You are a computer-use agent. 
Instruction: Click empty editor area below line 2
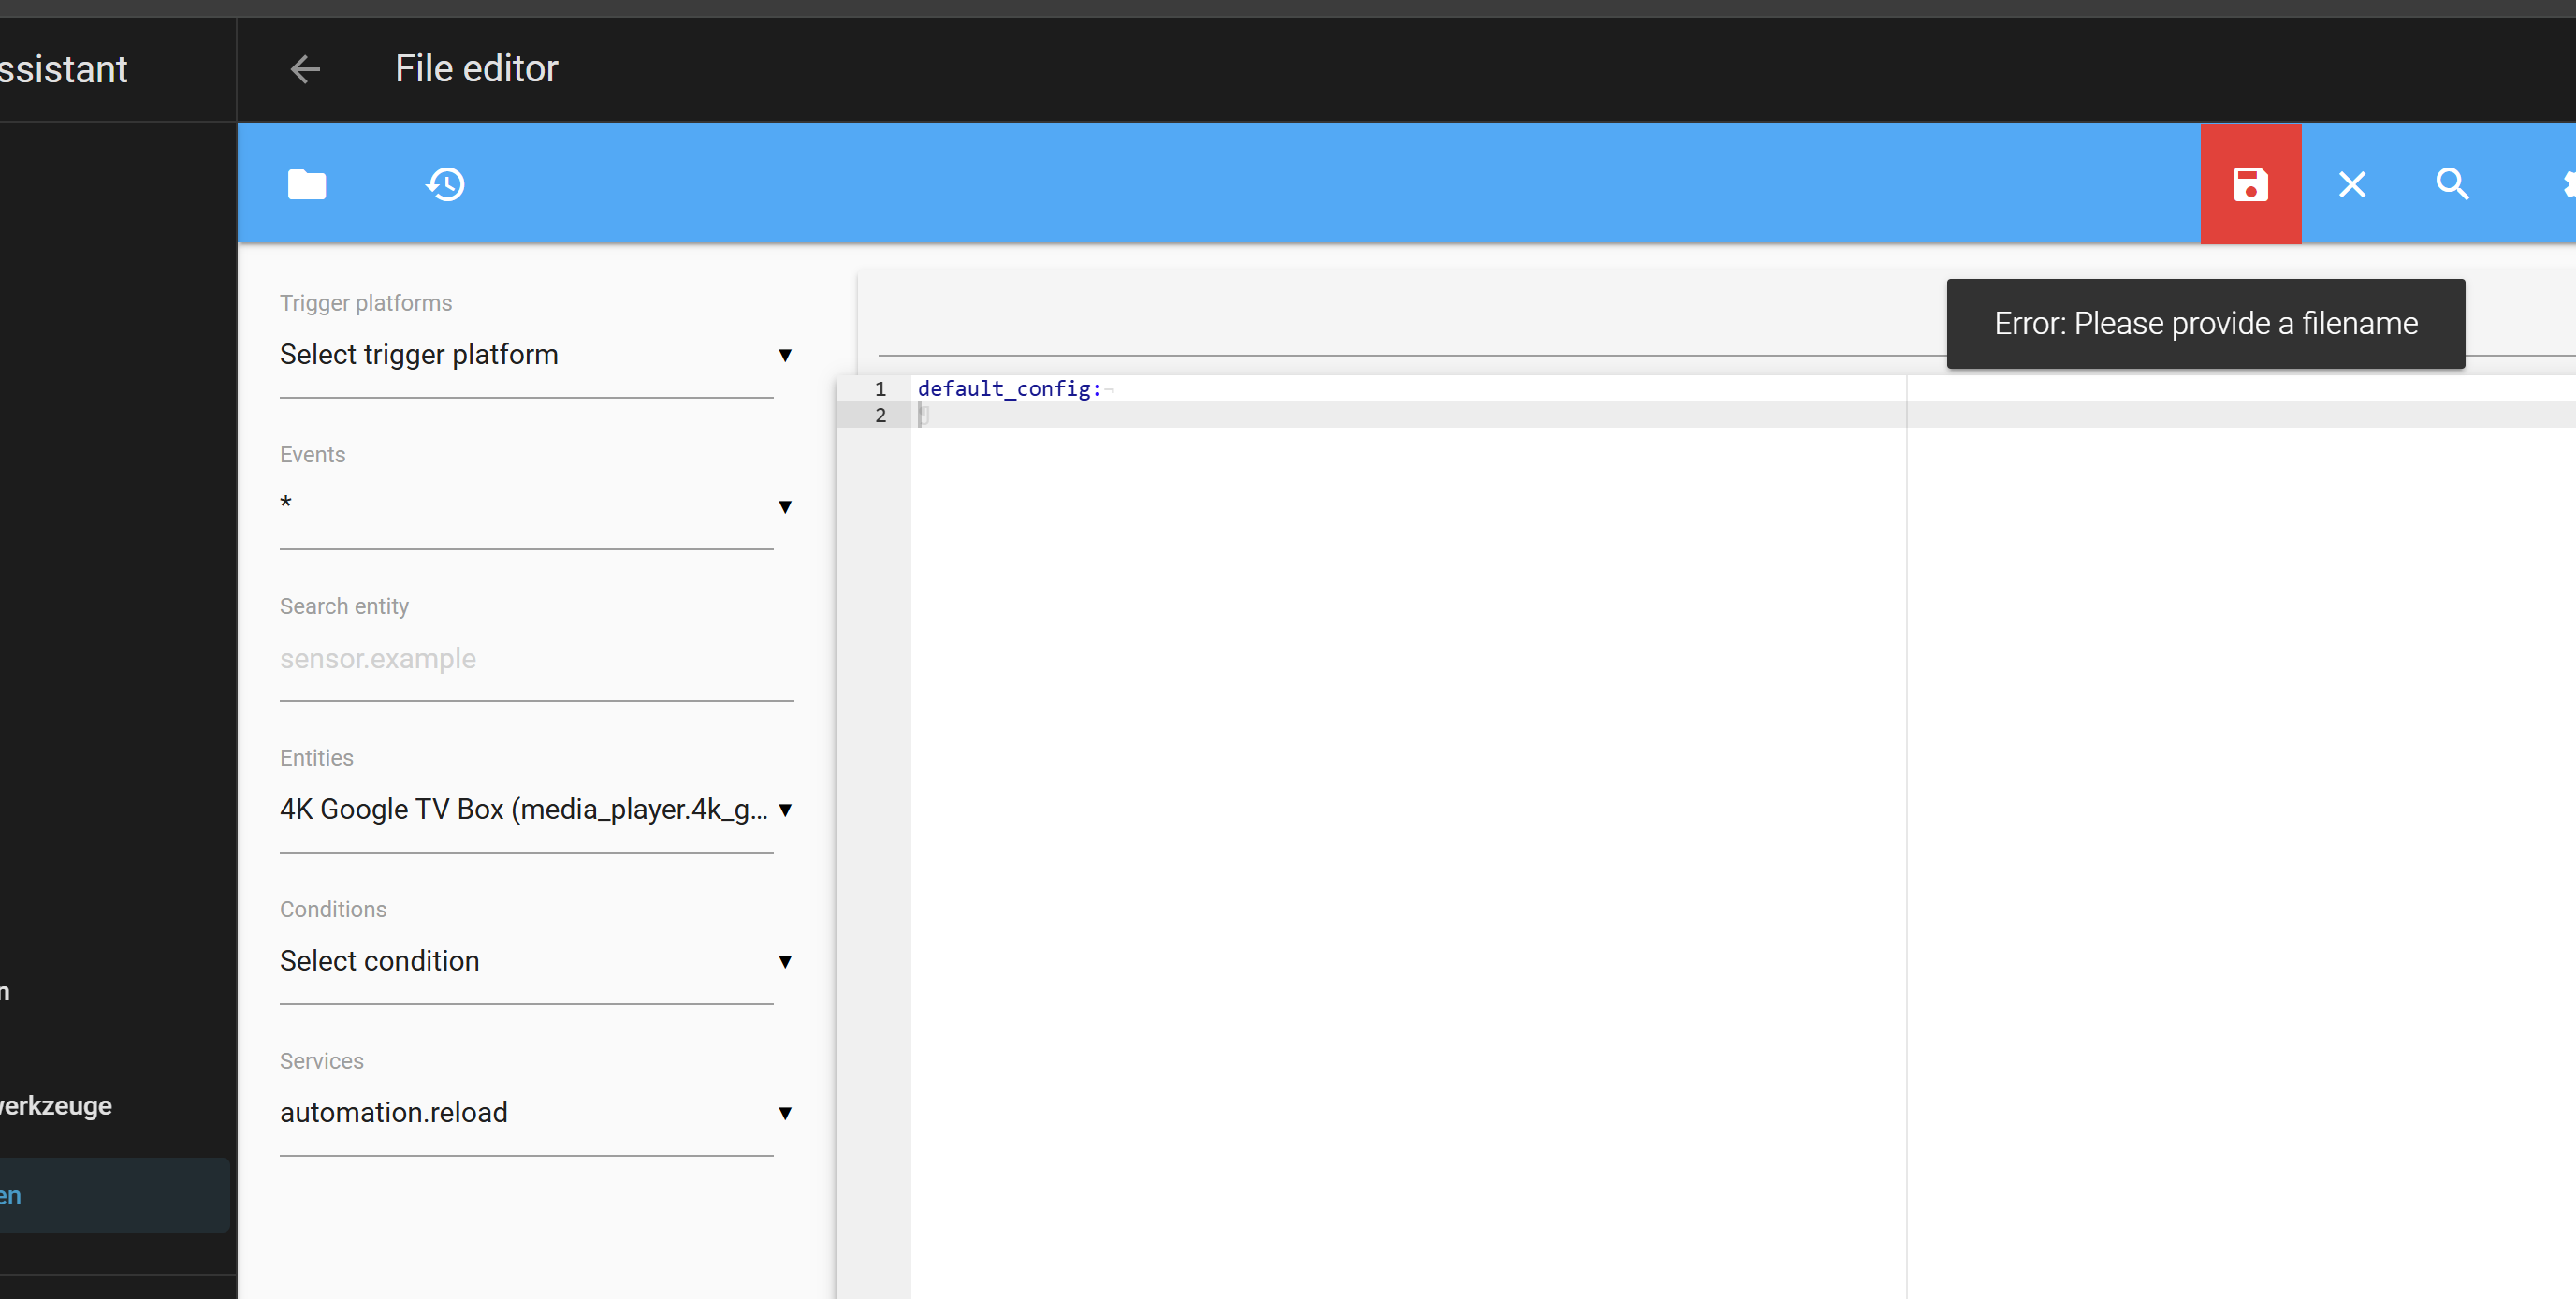[x=1400, y=800]
